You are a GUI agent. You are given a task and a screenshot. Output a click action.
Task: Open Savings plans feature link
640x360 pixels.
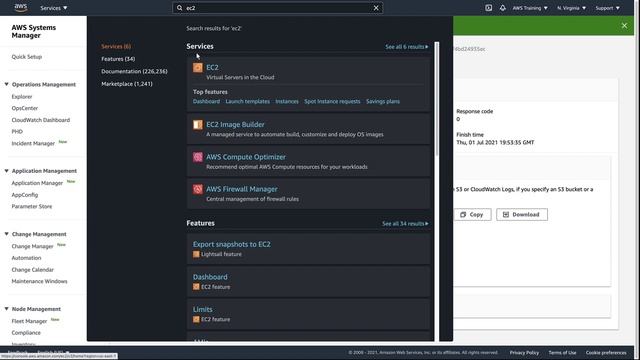coord(383,101)
